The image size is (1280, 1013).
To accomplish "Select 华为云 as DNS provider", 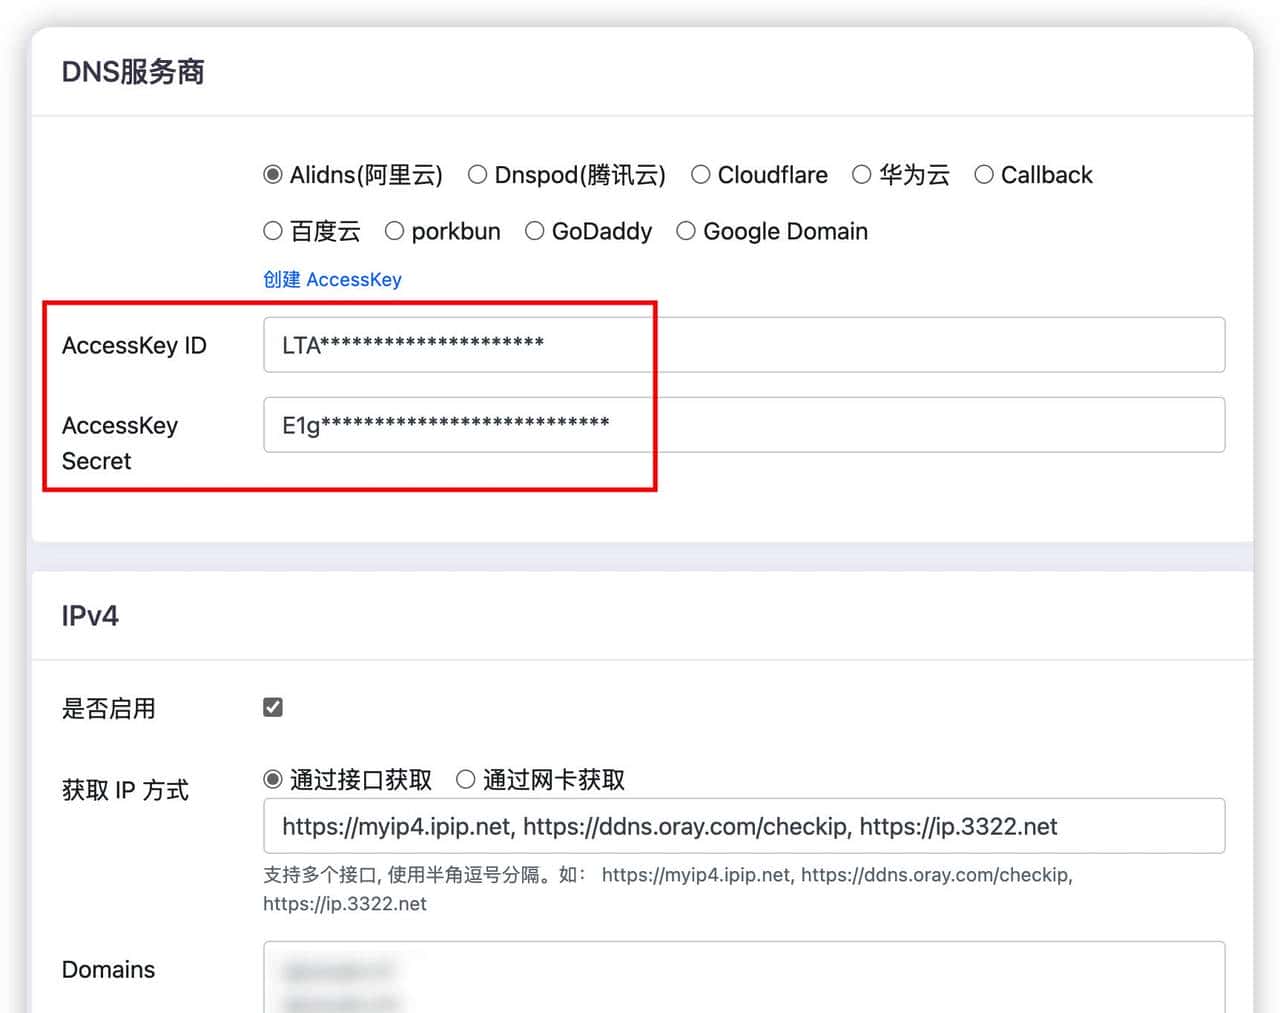I will (x=861, y=175).
